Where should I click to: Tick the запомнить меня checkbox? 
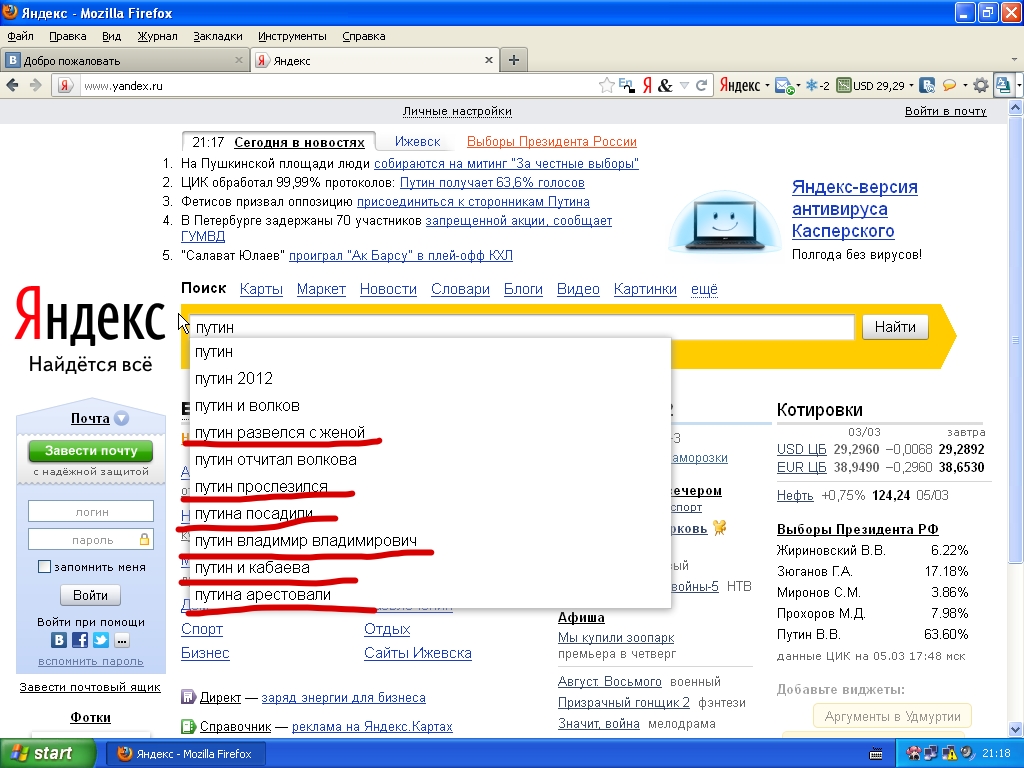pos(44,567)
